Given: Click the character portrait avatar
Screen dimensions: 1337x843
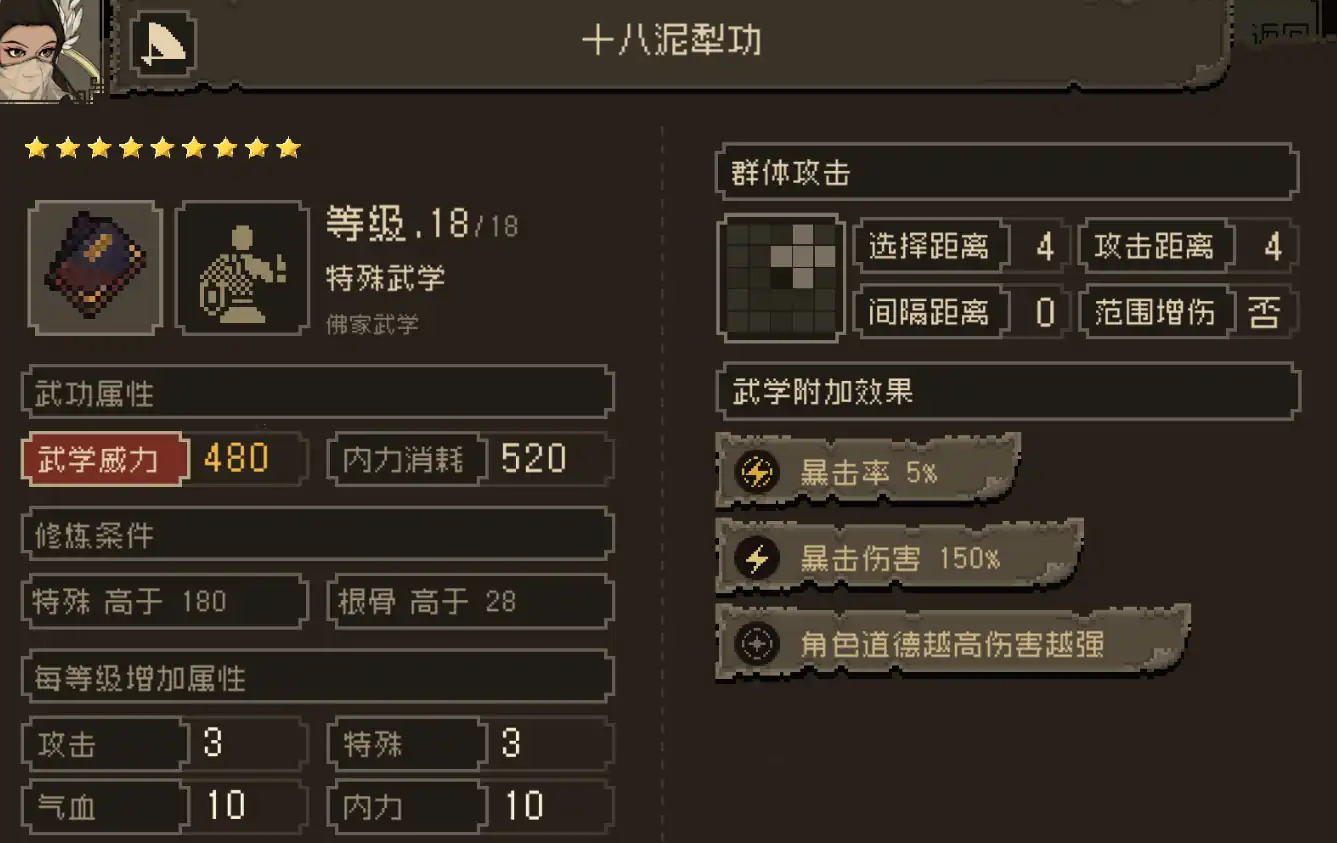Looking at the screenshot, I should coord(50,50).
